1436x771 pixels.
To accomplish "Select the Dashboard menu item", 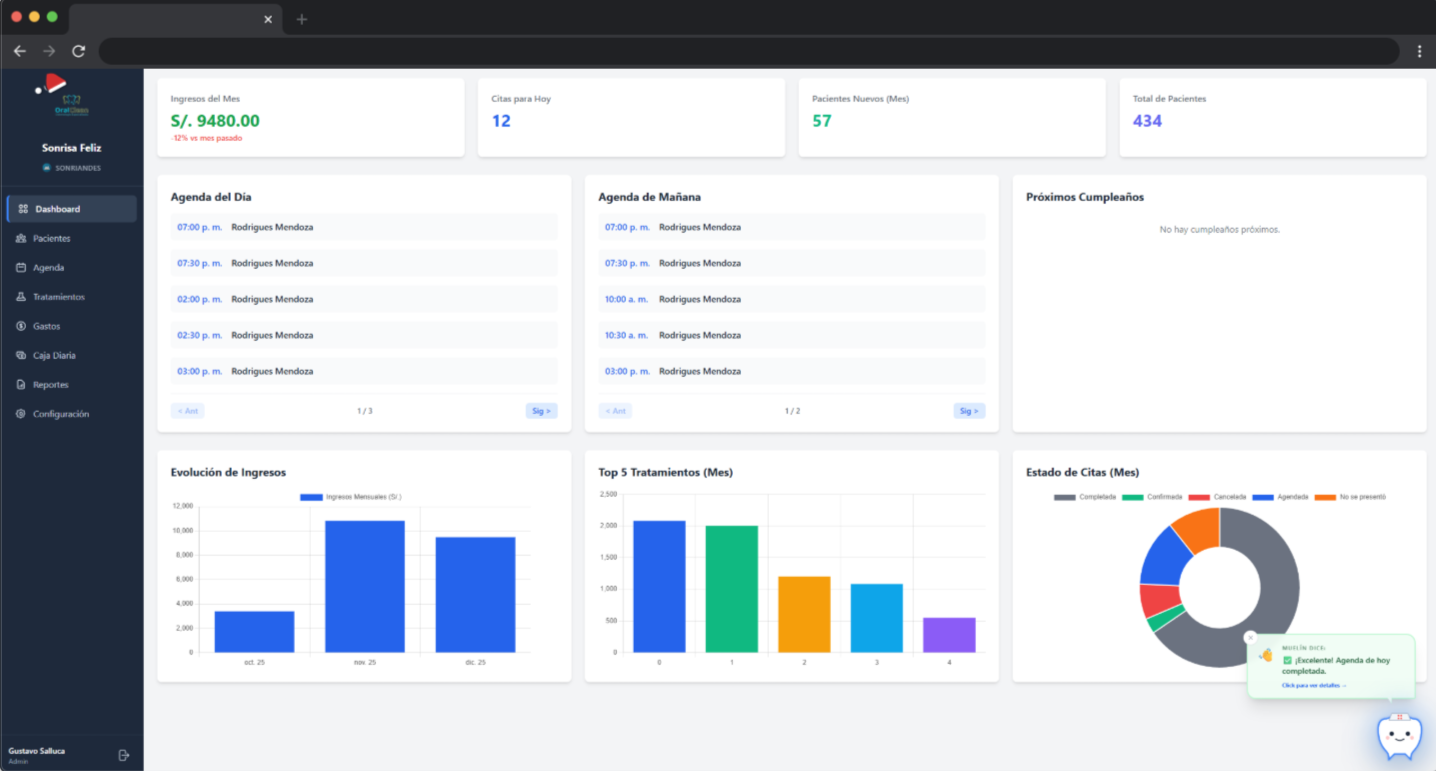I will pyautogui.click(x=71, y=209).
